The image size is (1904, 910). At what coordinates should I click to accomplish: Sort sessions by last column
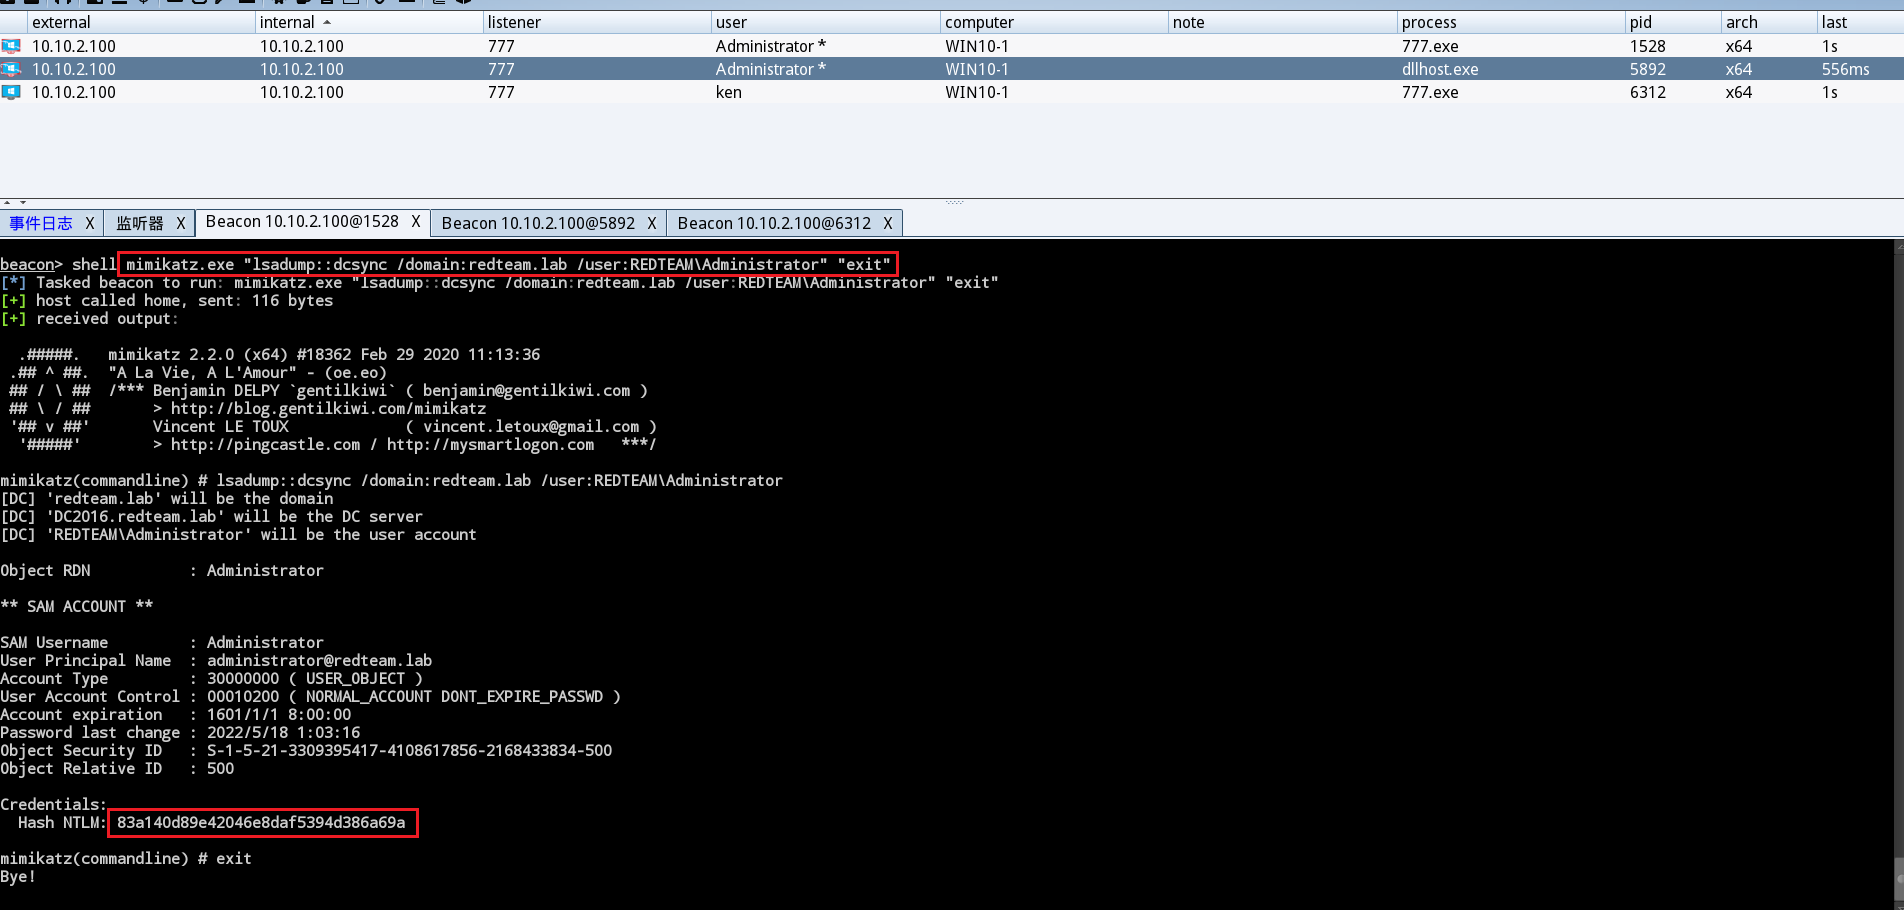click(x=1860, y=22)
